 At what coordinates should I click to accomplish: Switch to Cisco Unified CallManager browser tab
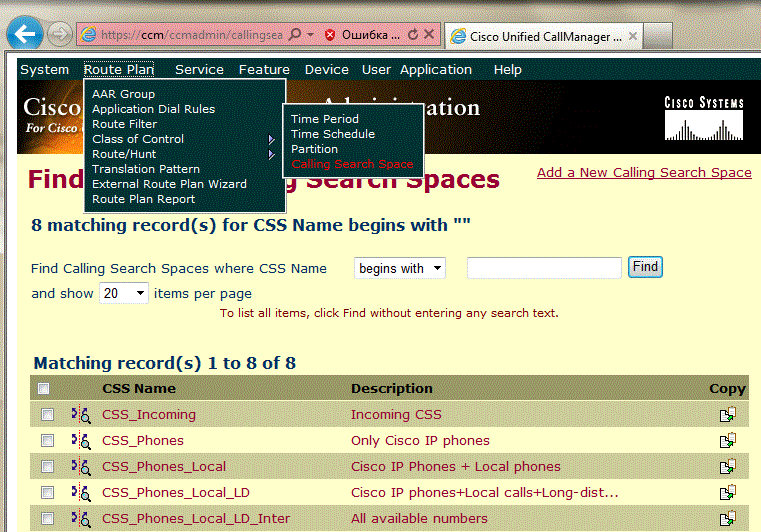click(x=540, y=36)
